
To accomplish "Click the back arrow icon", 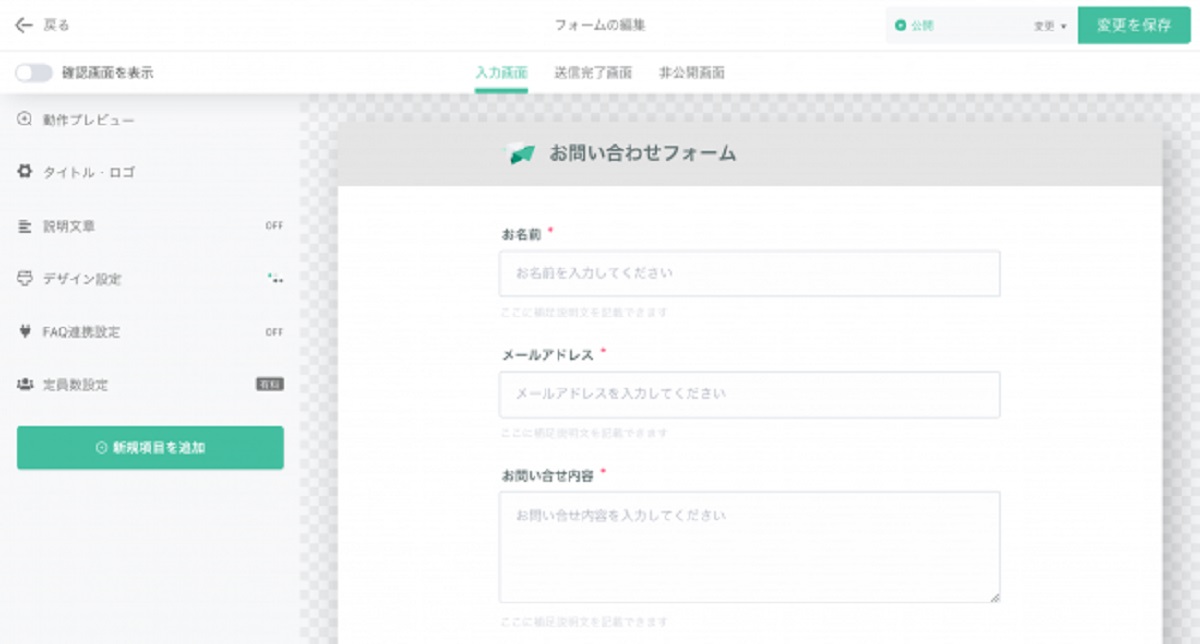I will point(24,25).
